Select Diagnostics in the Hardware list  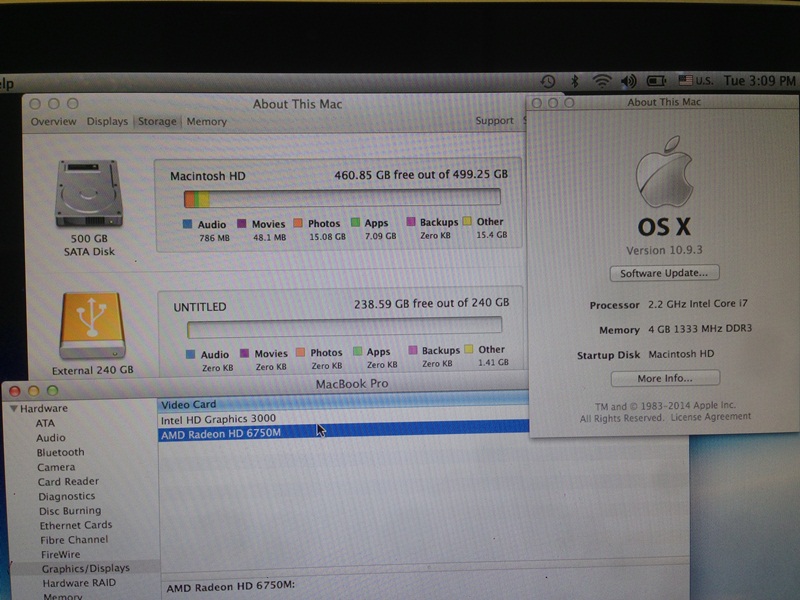66,496
